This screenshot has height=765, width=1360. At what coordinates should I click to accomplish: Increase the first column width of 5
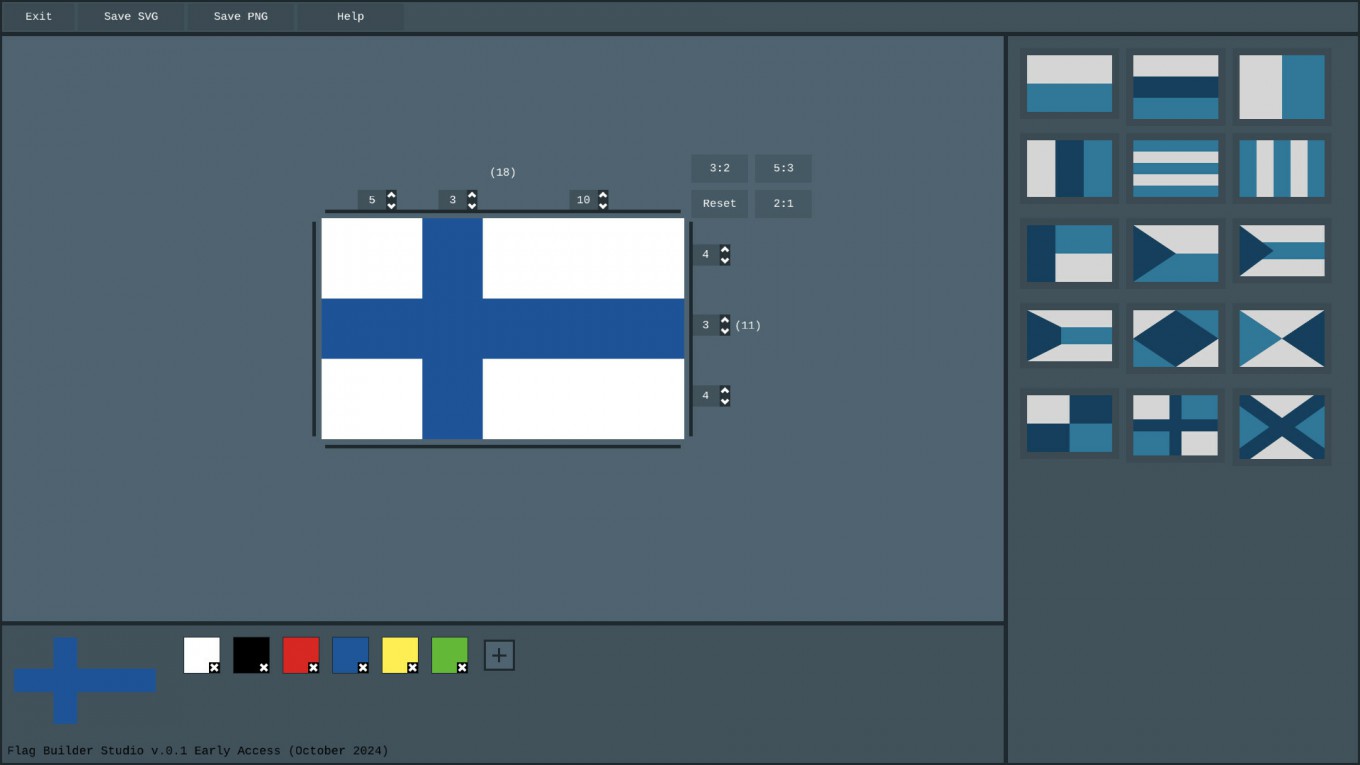391,195
